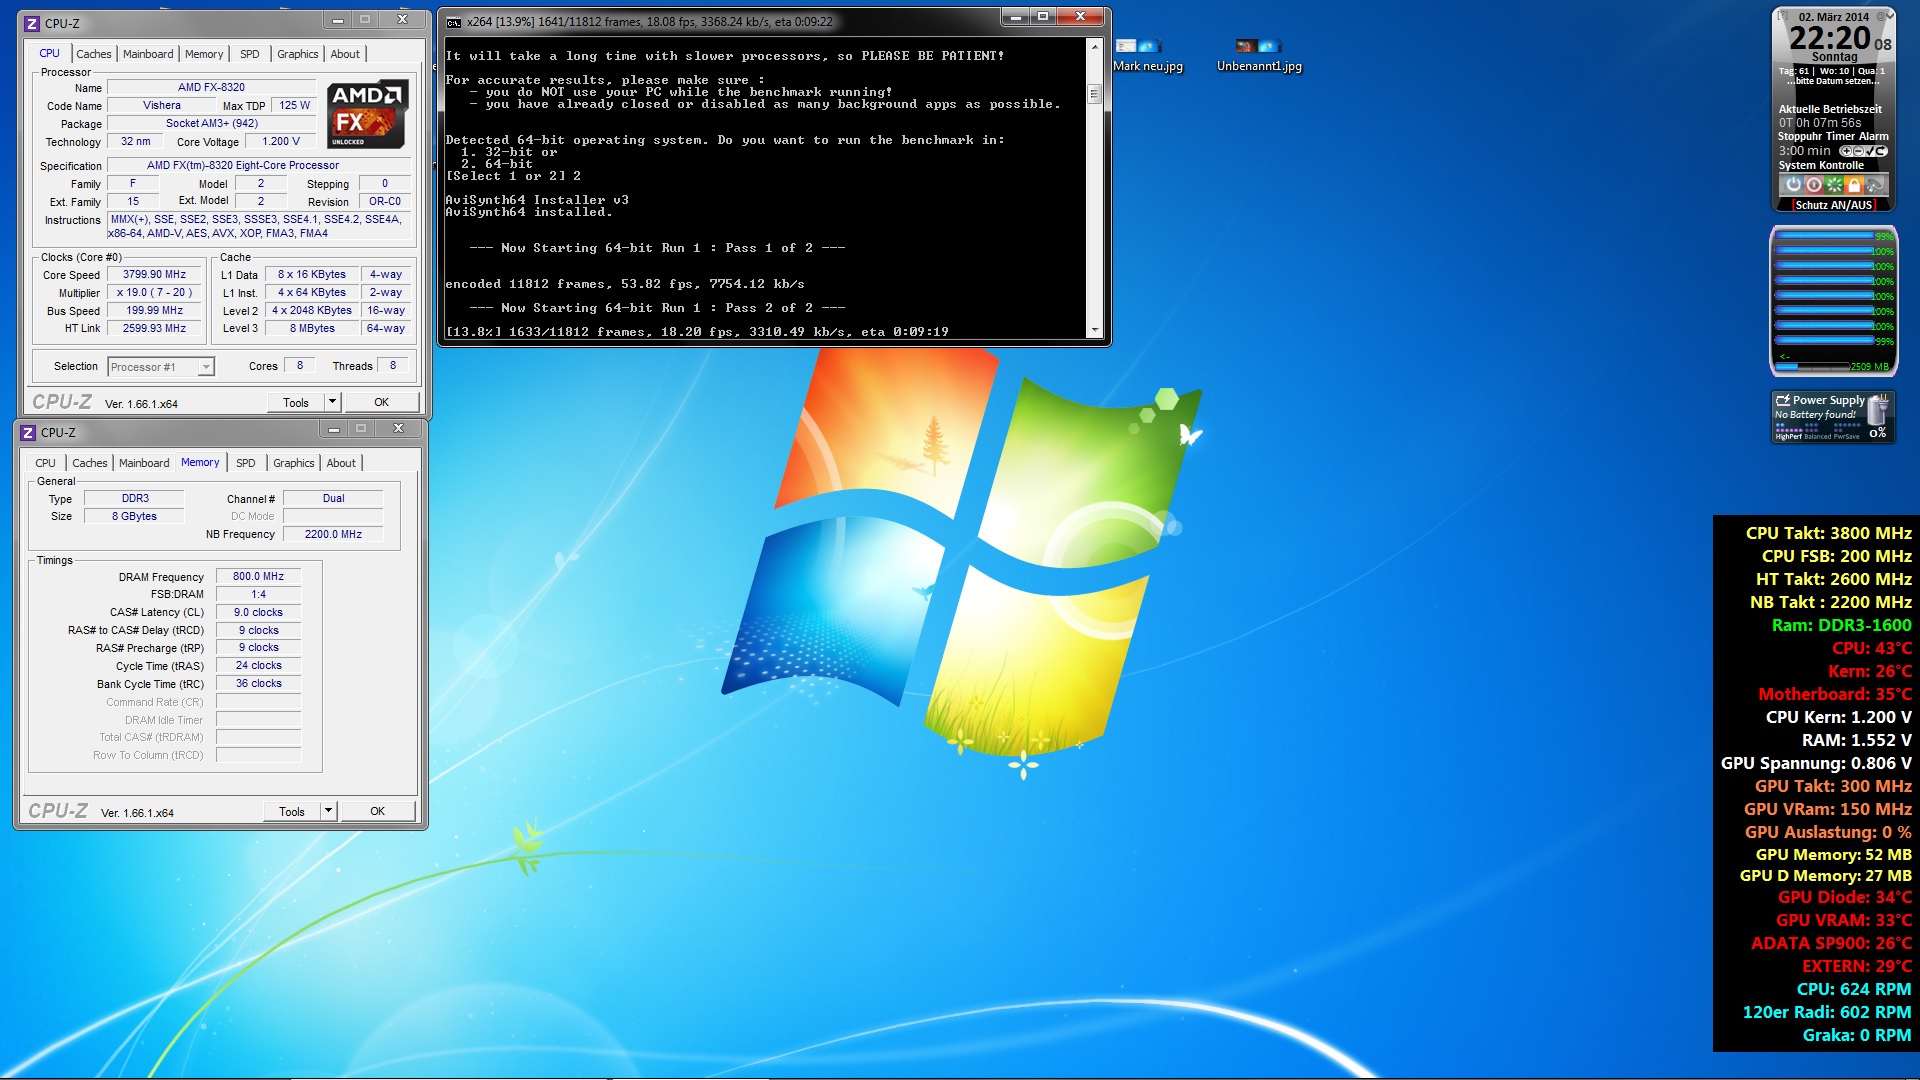Open the Processor #1 selection dropdown
Viewport: 1920px width, 1080px height.
161,367
